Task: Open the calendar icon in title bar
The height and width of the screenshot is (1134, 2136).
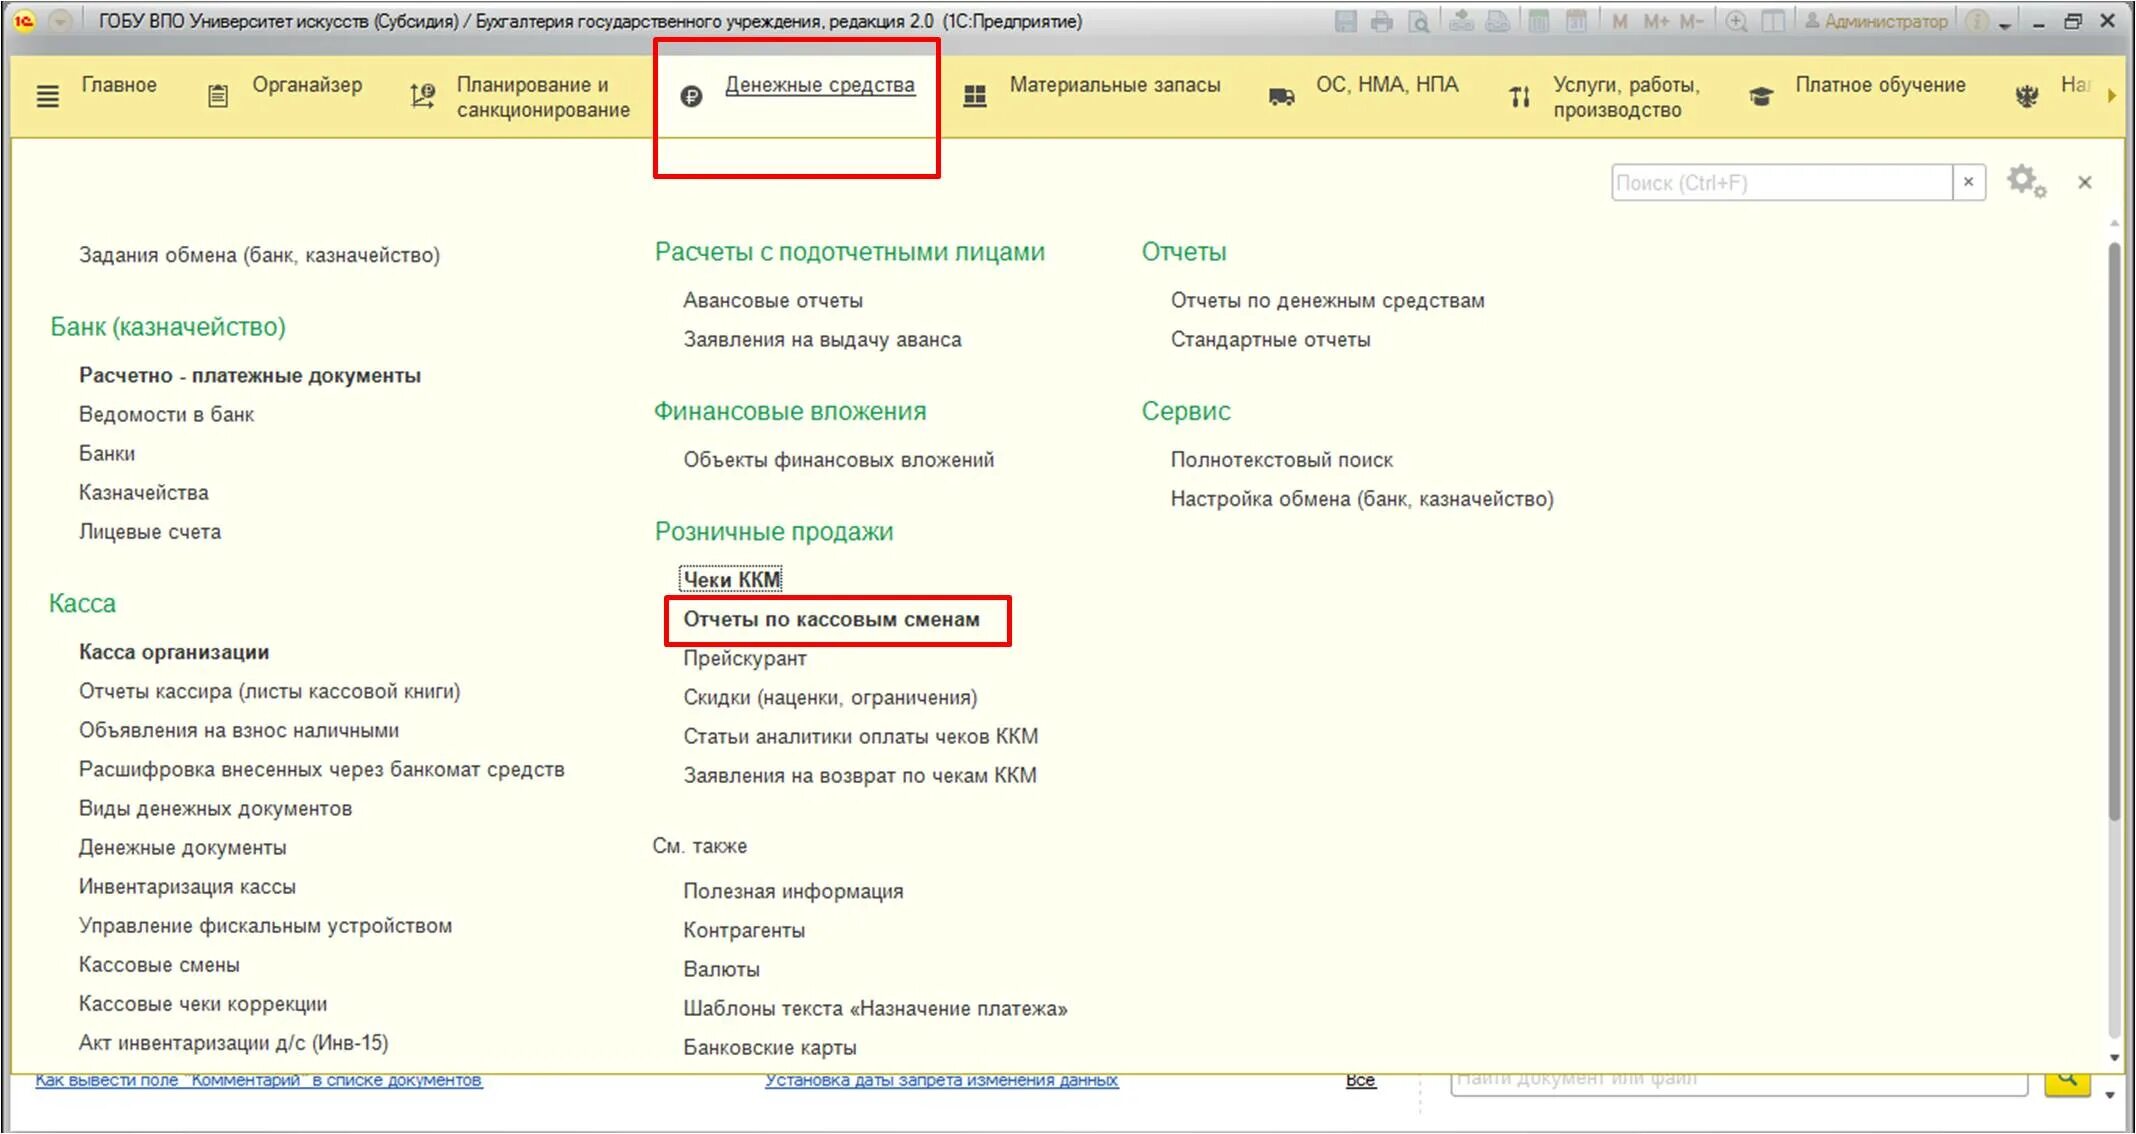Action: pos(1576,21)
